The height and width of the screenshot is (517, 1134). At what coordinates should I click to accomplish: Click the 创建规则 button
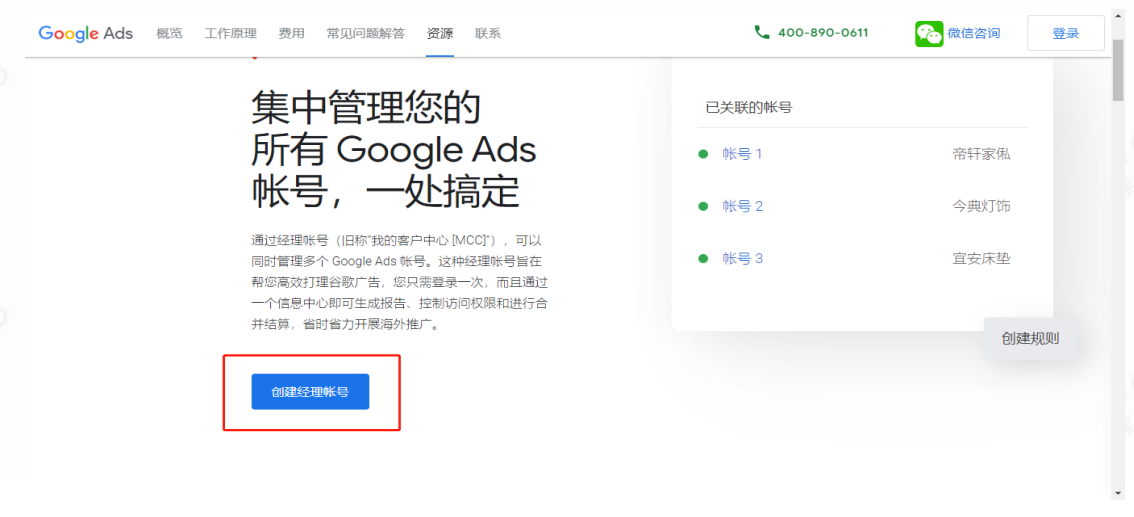tap(1030, 338)
